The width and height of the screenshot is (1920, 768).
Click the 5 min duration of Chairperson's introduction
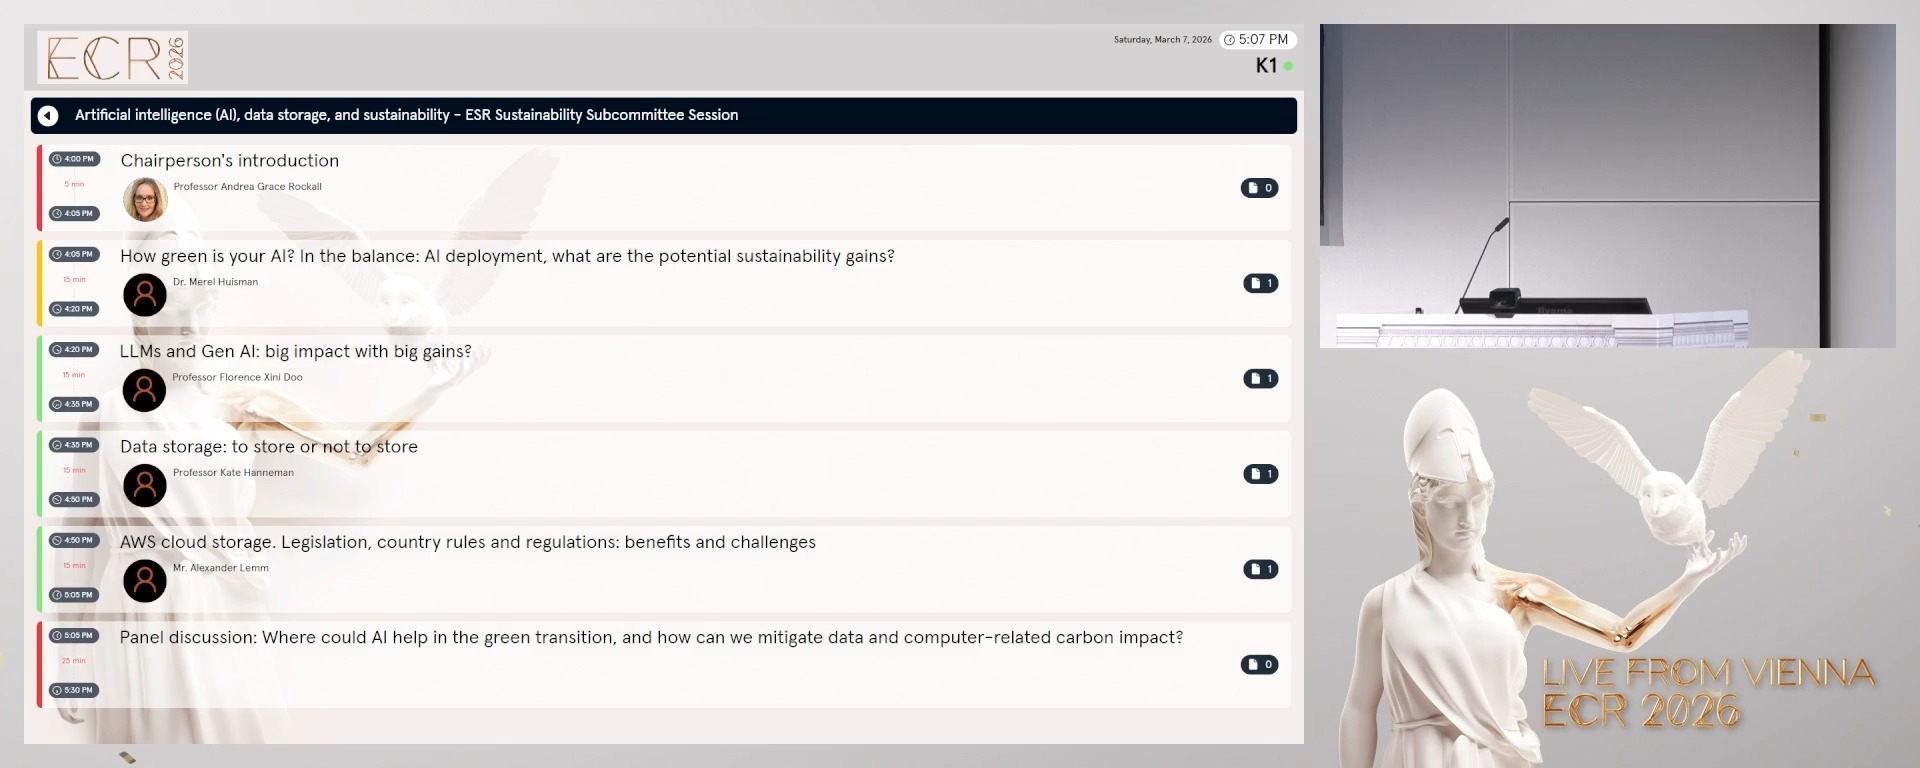[74, 184]
